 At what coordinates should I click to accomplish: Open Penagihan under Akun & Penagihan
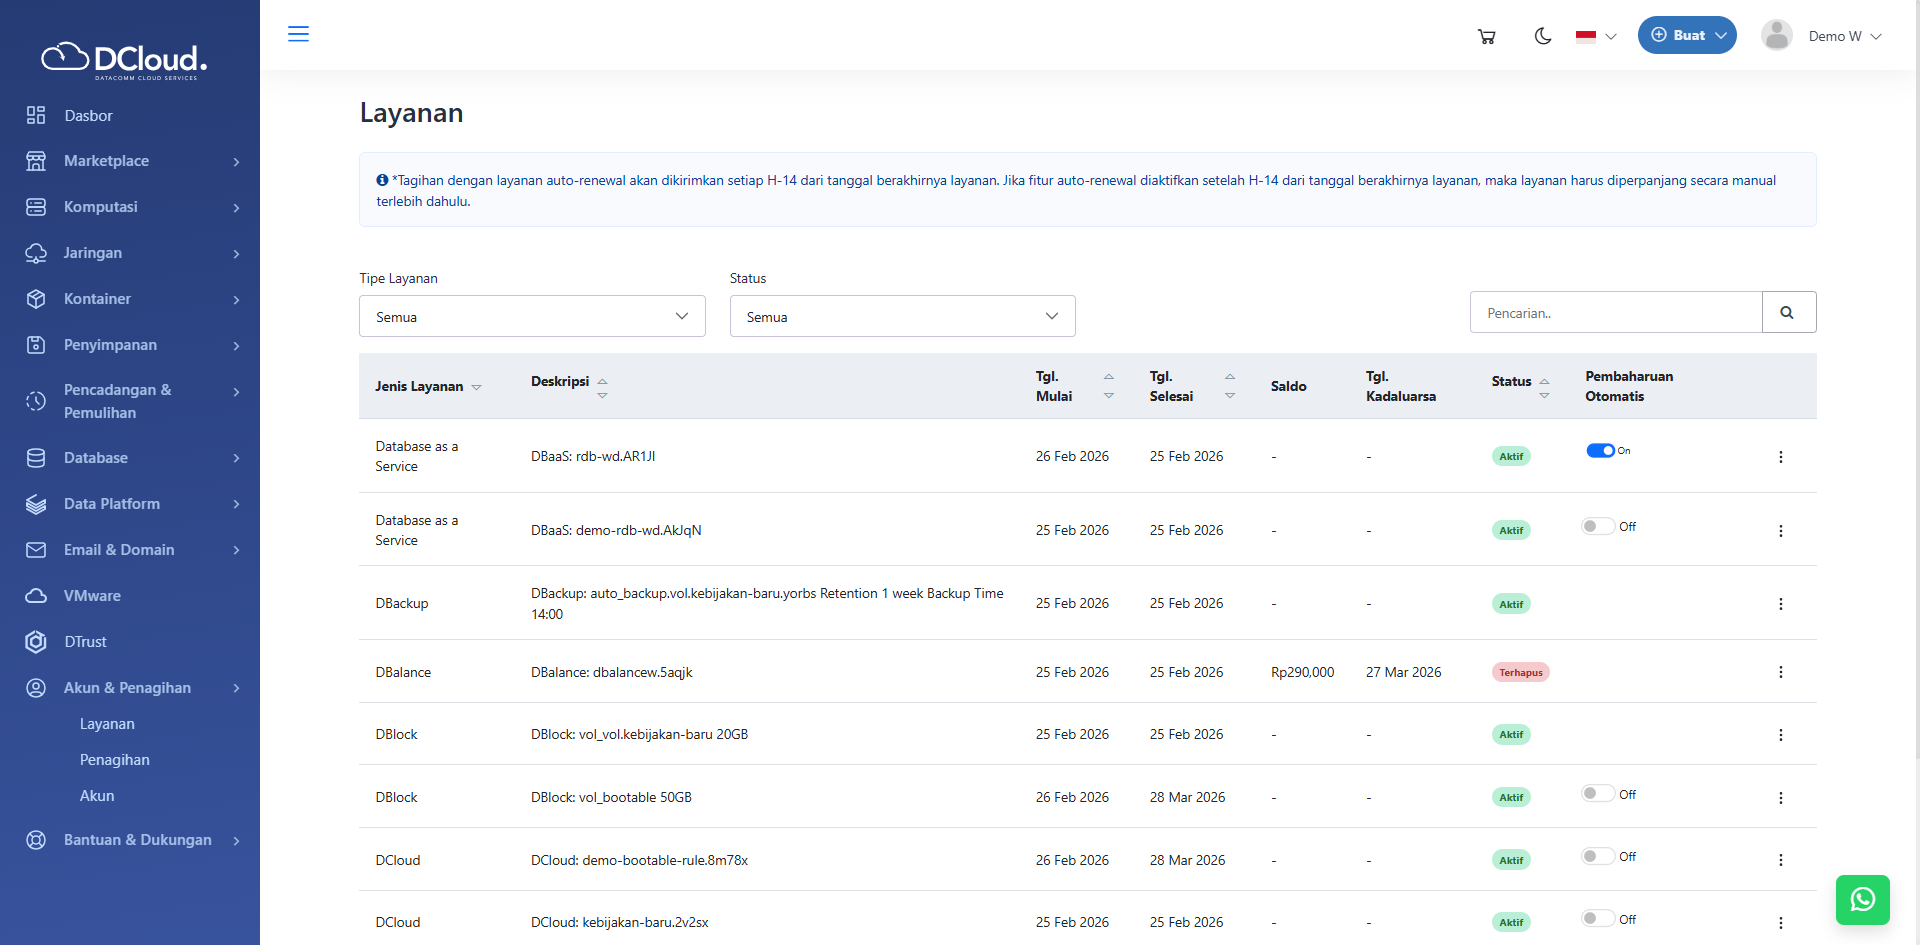(x=115, y=760)
